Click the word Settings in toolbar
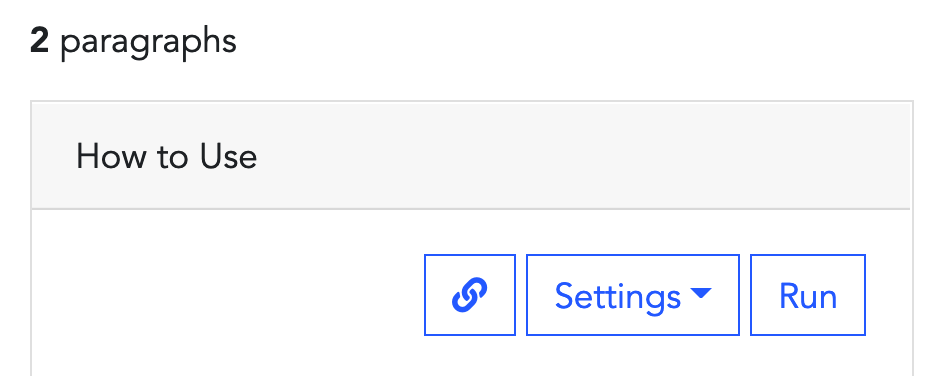 click(617, 296)
